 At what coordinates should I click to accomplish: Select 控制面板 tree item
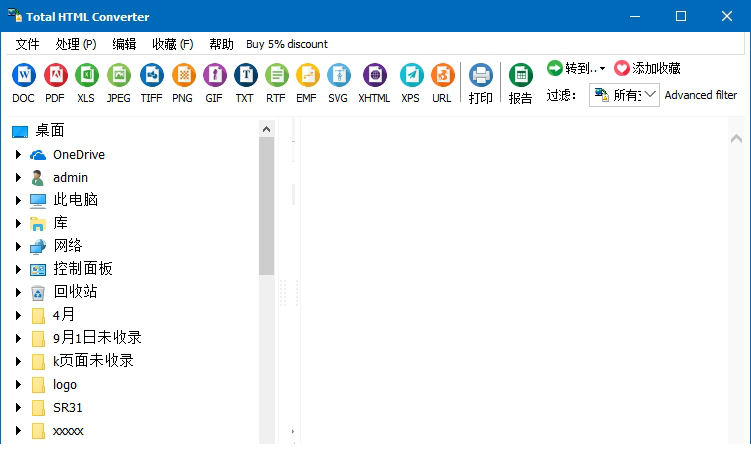[83, 269]
